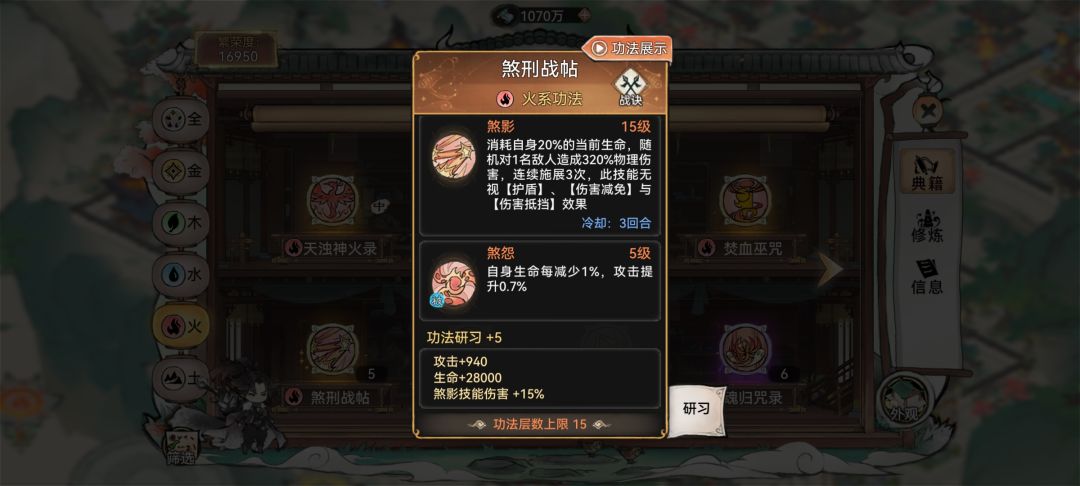The height and width of the screenshot is (486, 1080).
Task: Open the 功法展示 skill demo playback
Action: coord(628,48)
